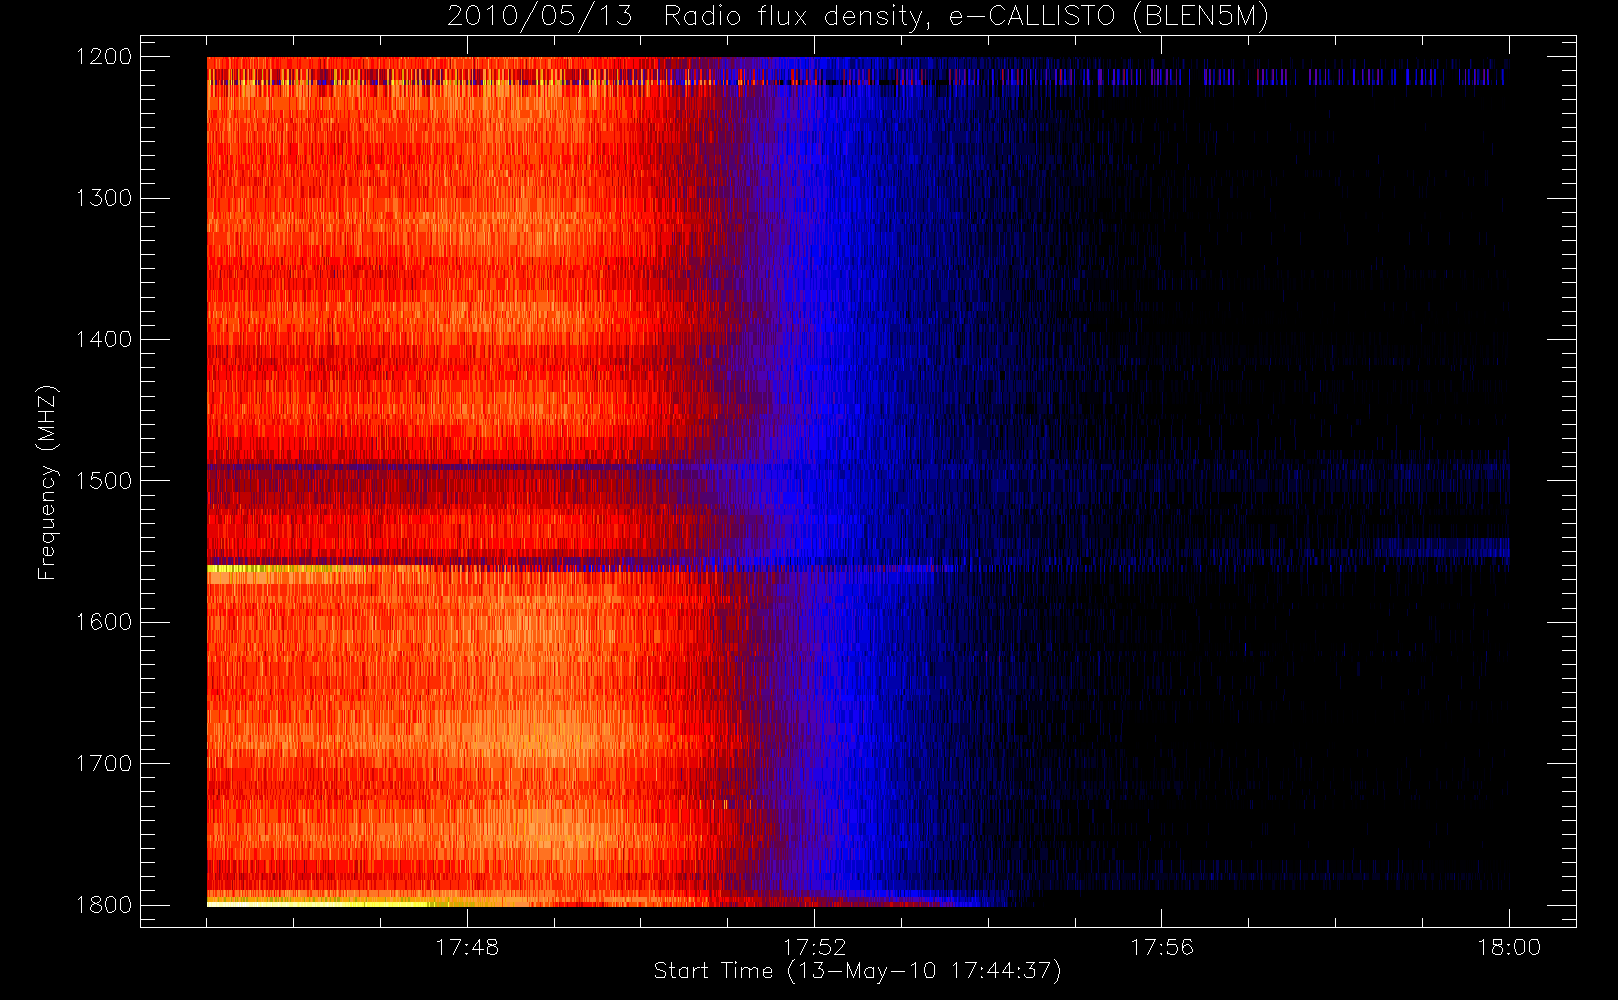Click the 1500 frequency tick label
This screenshot has height=1000, width=1618.
pyautogui.click(x=104, y=481)
